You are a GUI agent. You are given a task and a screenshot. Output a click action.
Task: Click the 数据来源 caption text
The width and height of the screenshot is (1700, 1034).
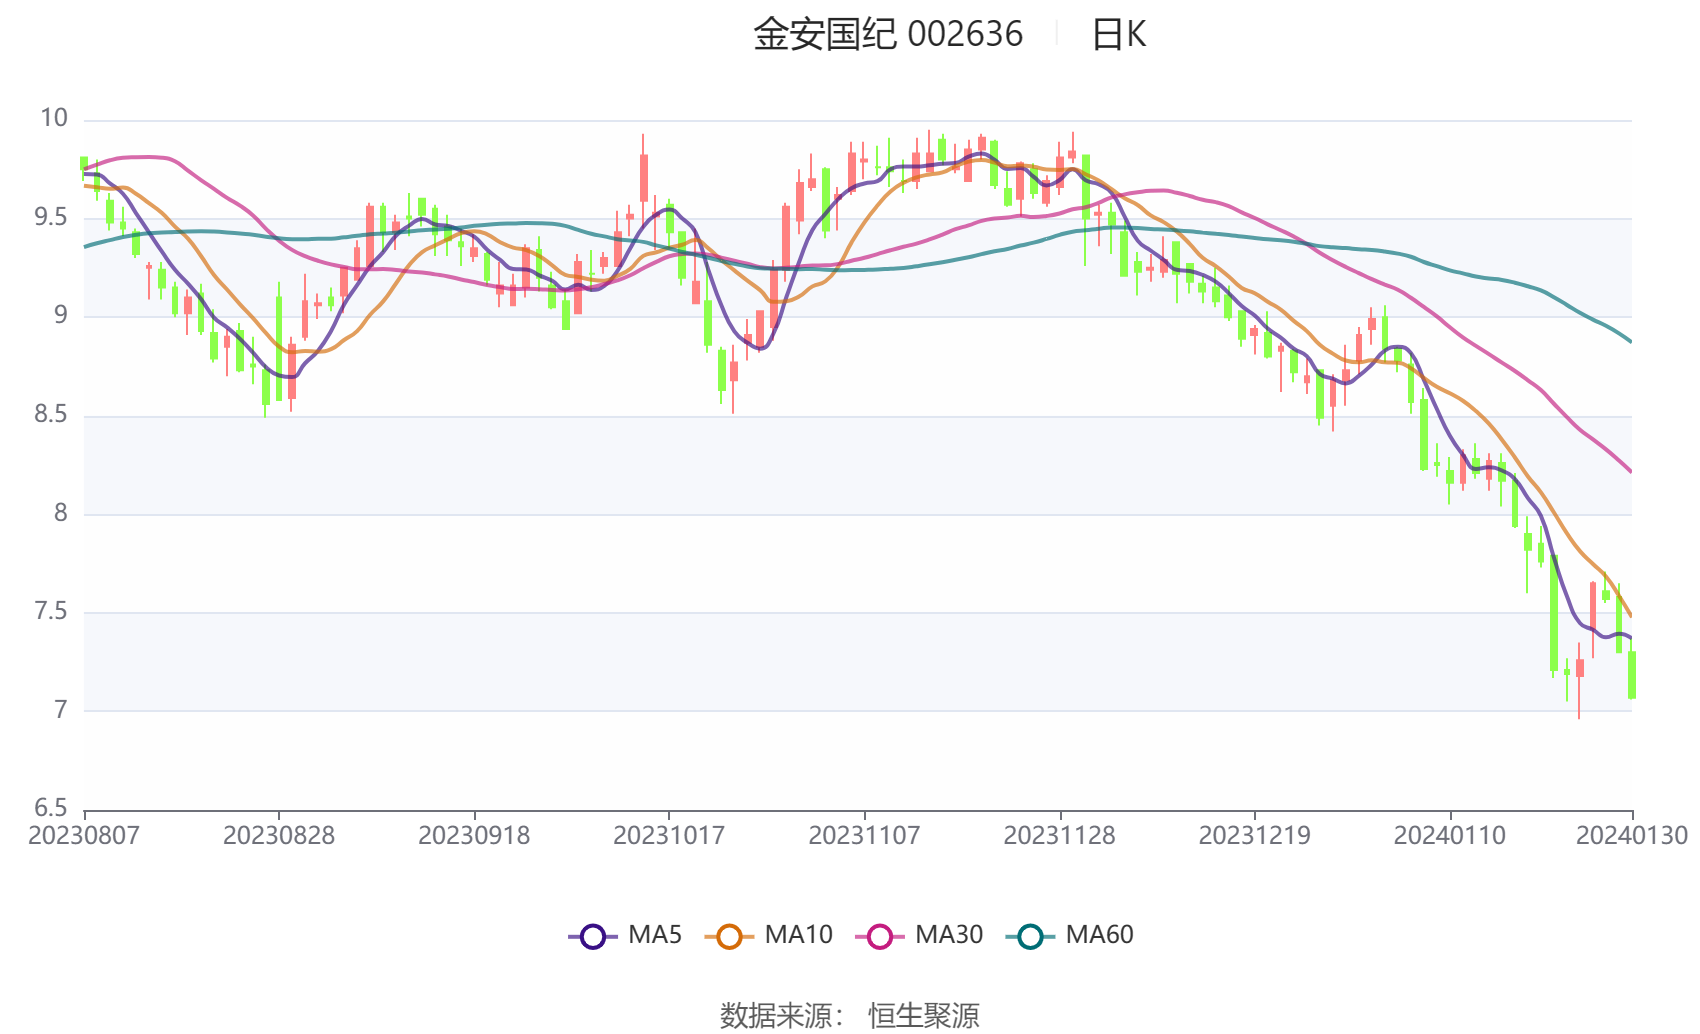(776, 1015)
